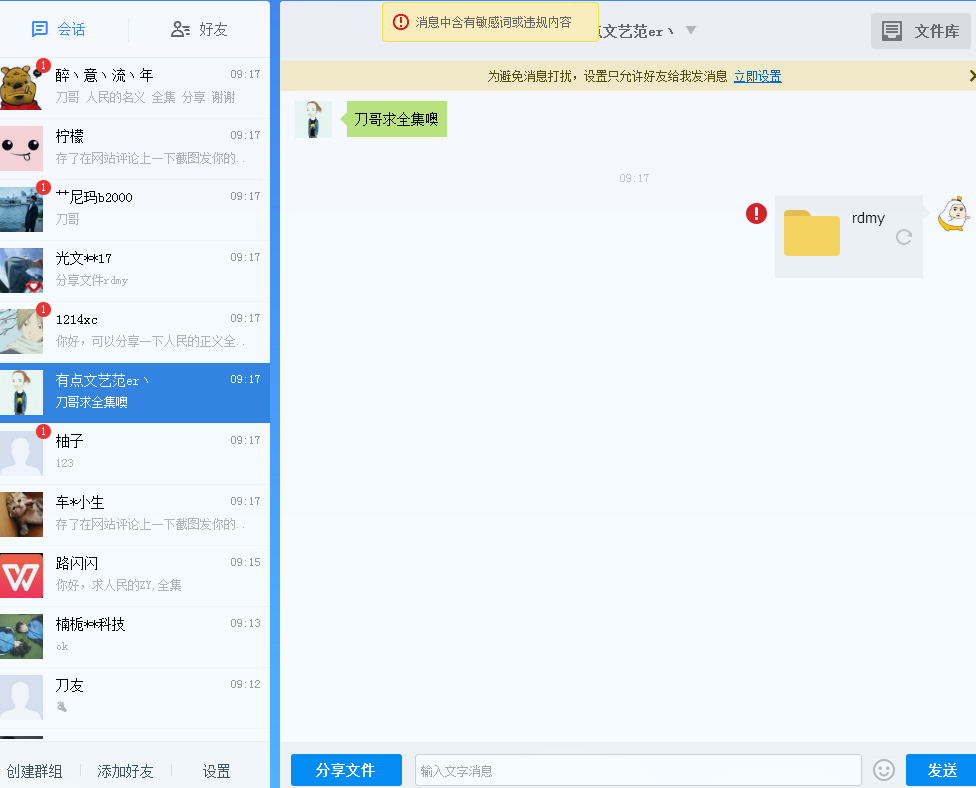Click the 立即设置 link
This screenshot has height=788, width=976.
757,76
